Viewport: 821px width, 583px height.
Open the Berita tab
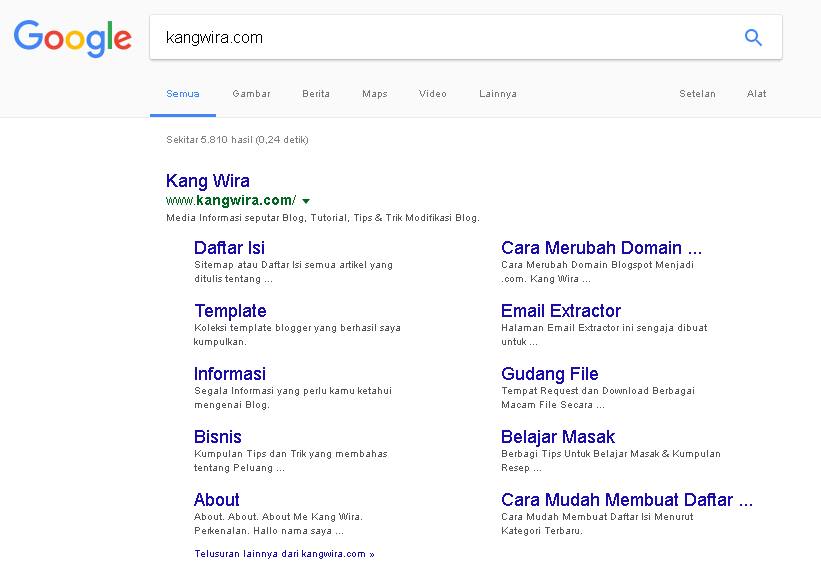pyautogui.click(x=316, y=94)
